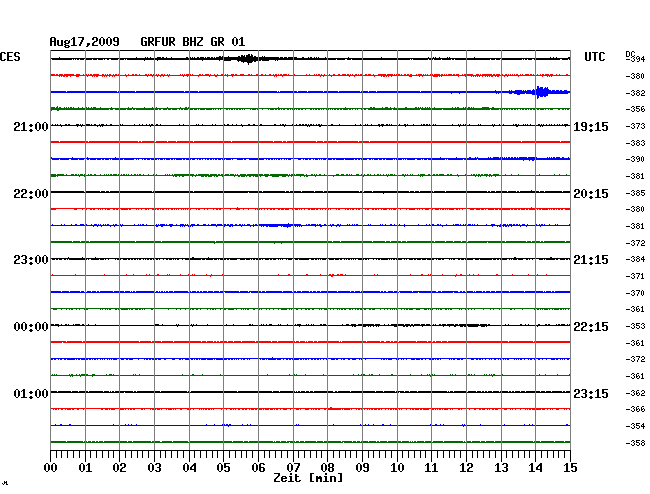Click minute axis tick label 00

tap(51, 468)
